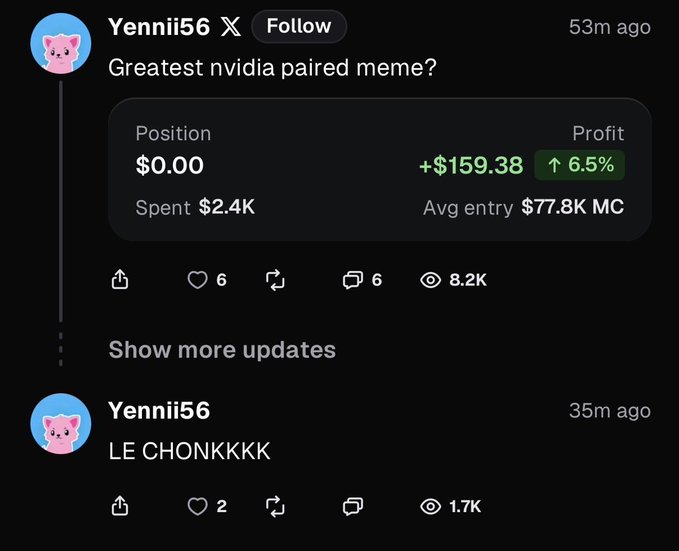Open Yennii56 name on second post

click(x=159, y=410)
